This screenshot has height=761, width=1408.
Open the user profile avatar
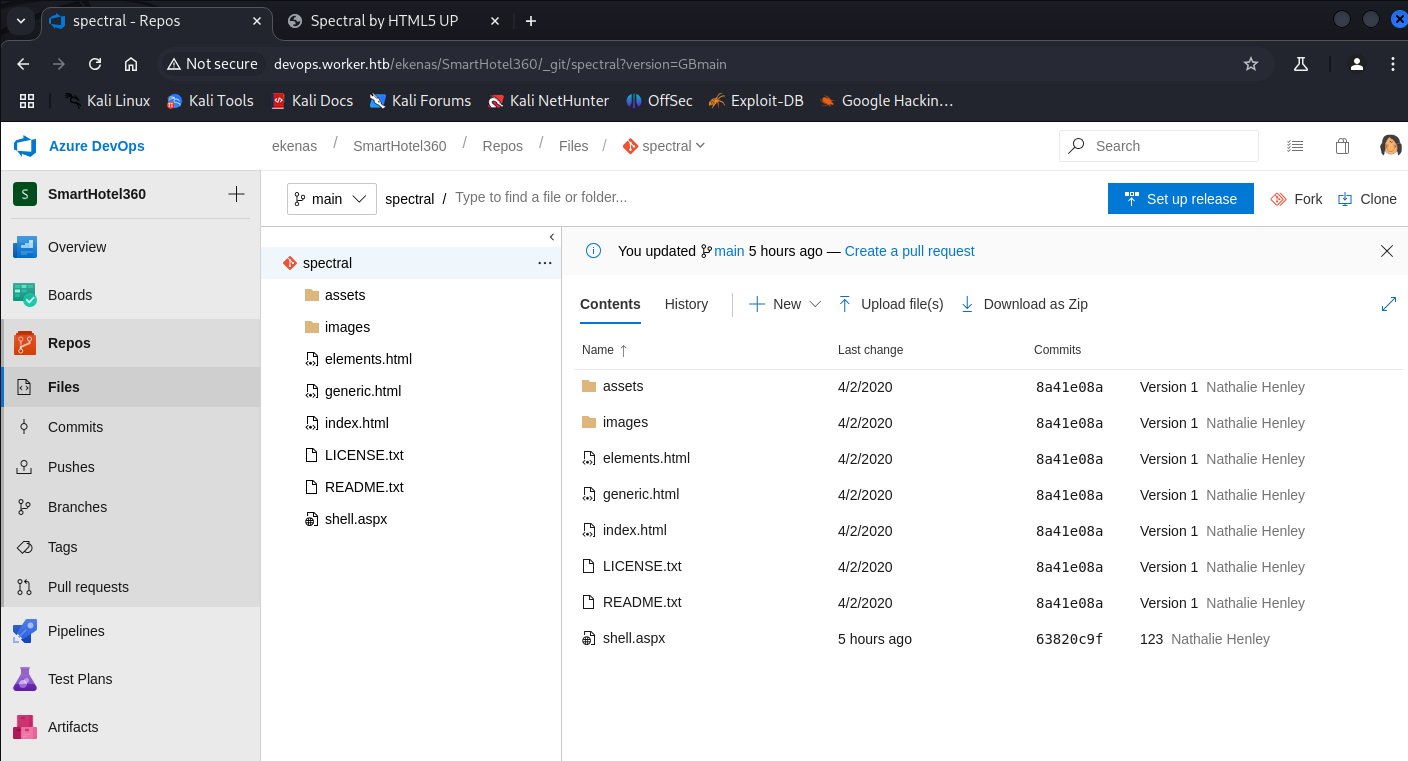coord(1390,146)
